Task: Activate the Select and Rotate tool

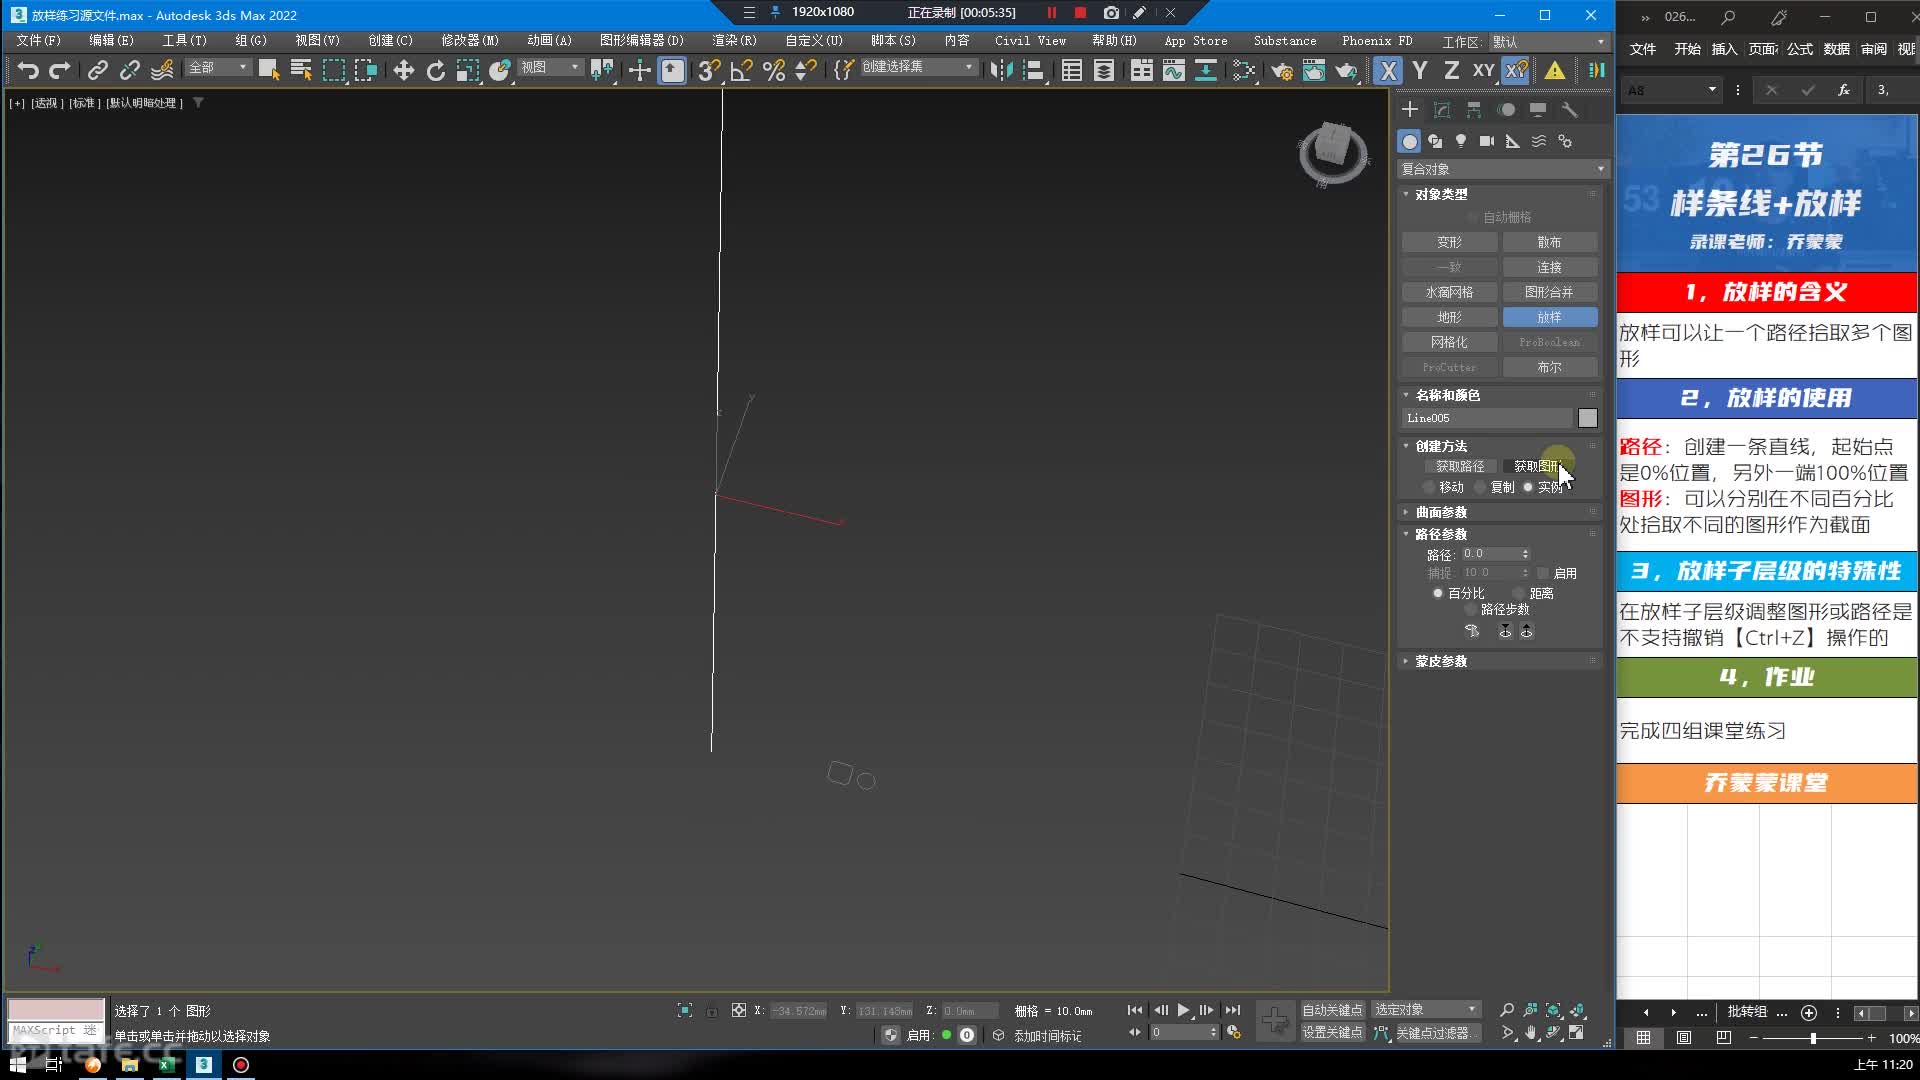Action: point(435,70)
